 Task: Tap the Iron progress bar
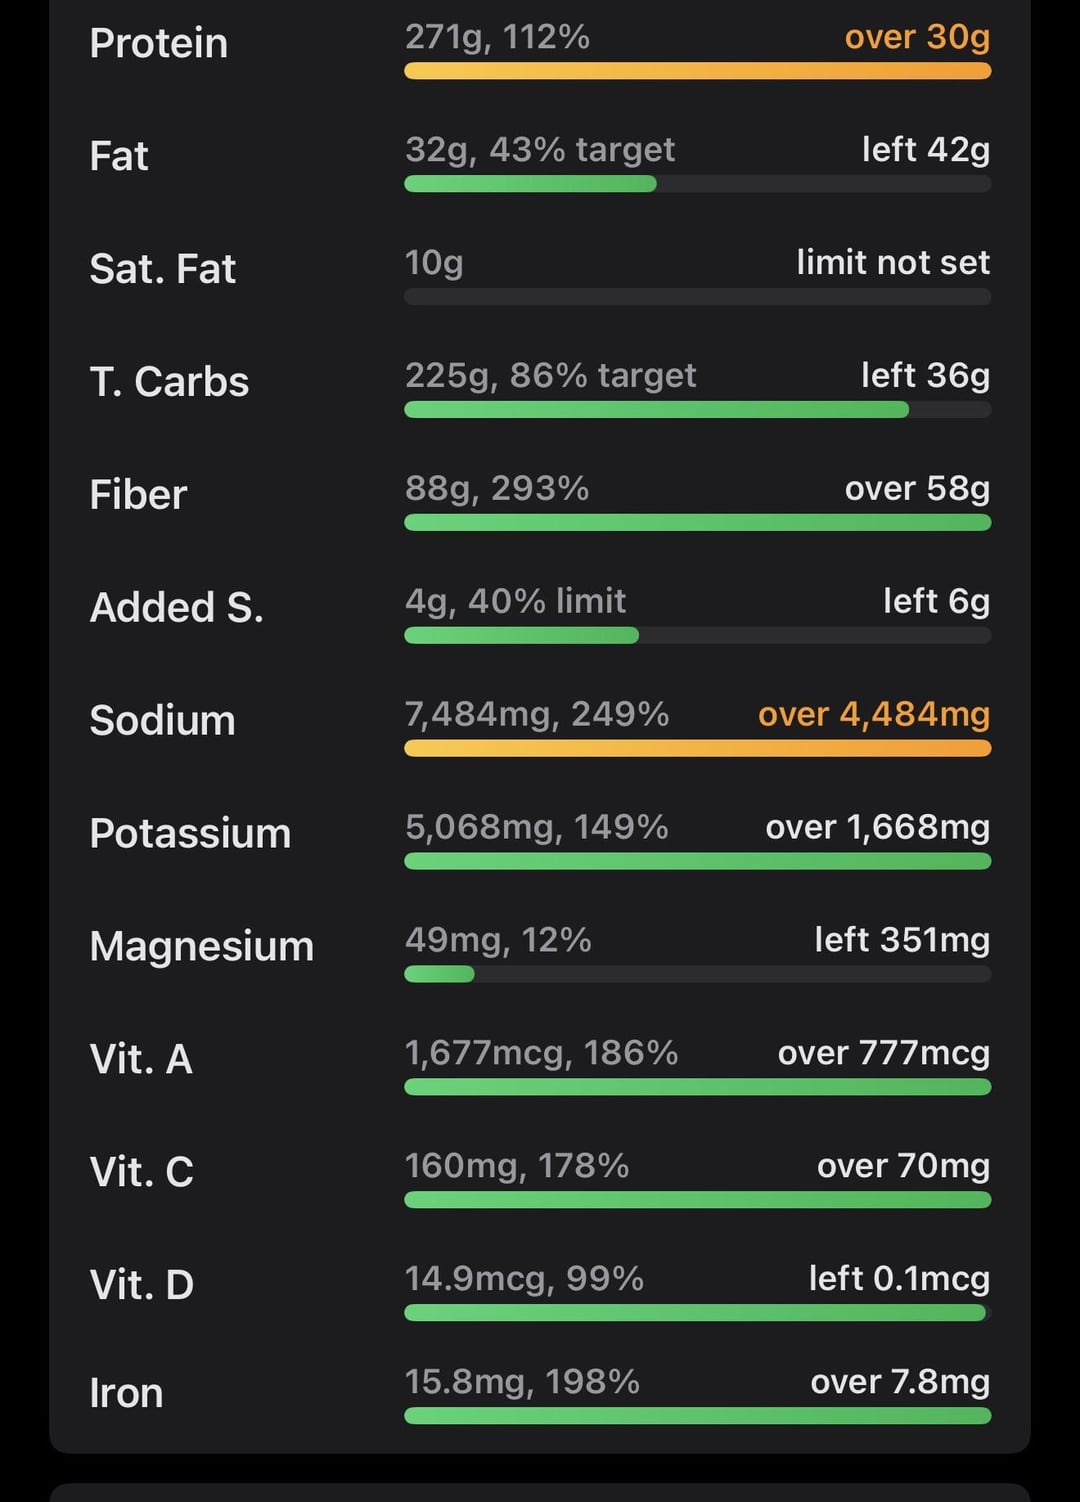pos(698,1415)
